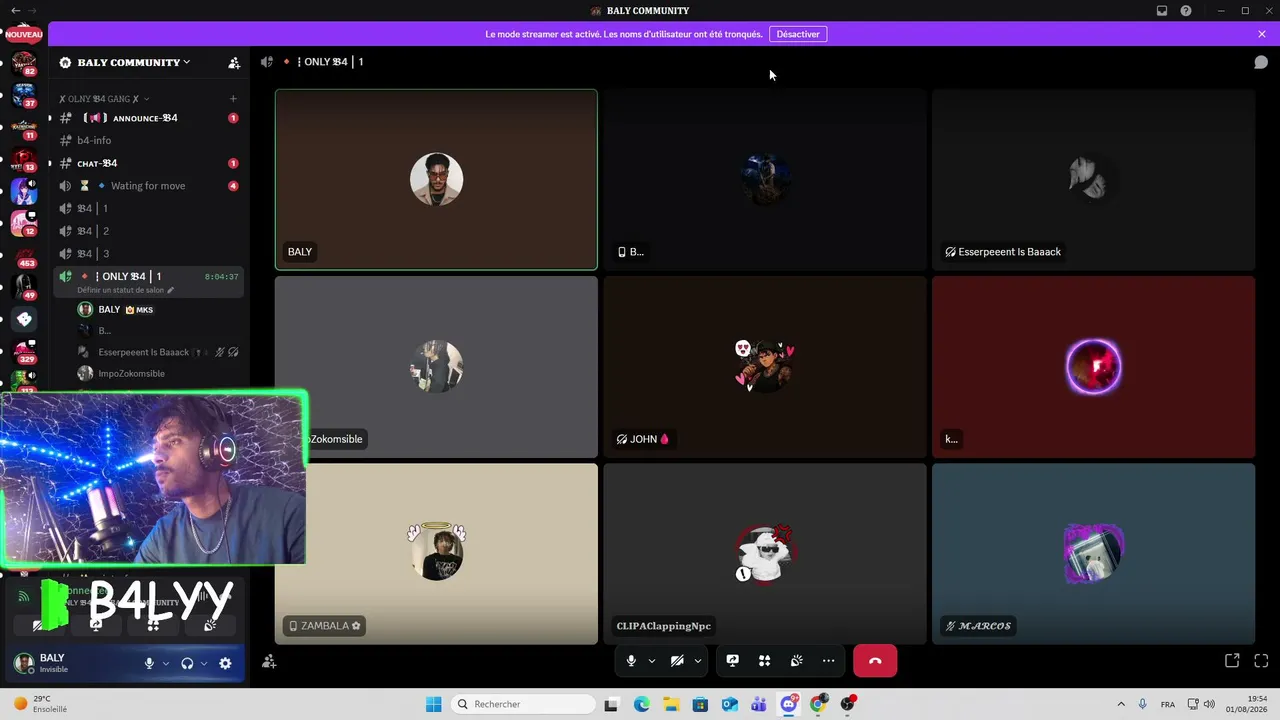Screen dimensions: 1280x720
Task: Share your screen from the call controls
Action: tap(733, 661)
